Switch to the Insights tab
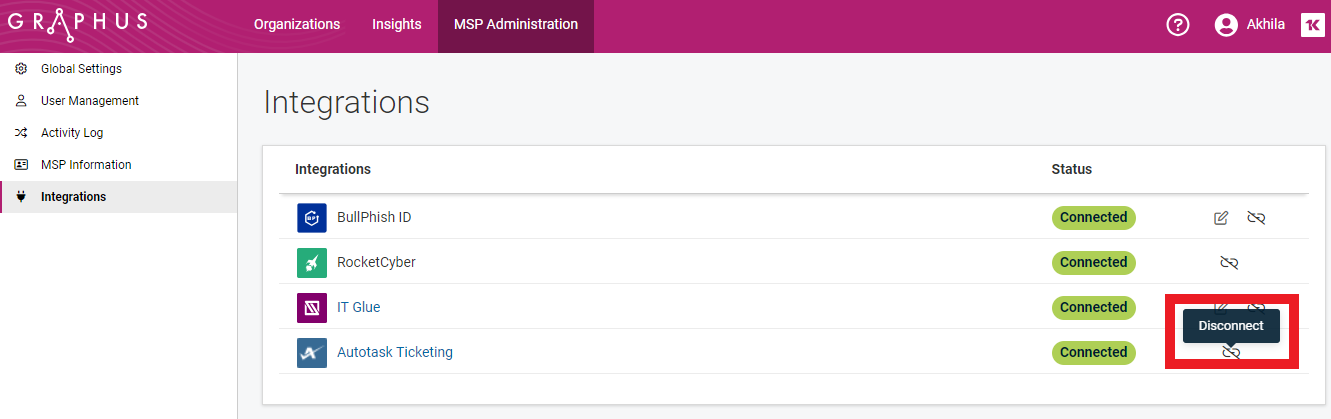 (x=397, y=25)
